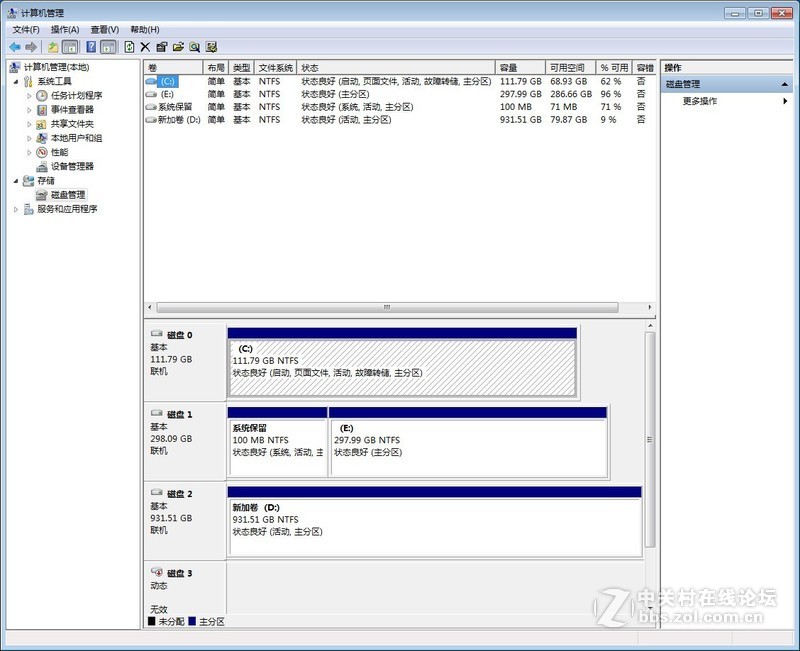Screen dimensions: 800x651
Task: Select the (C:) volume row
Action: click(x=399, y=82)
